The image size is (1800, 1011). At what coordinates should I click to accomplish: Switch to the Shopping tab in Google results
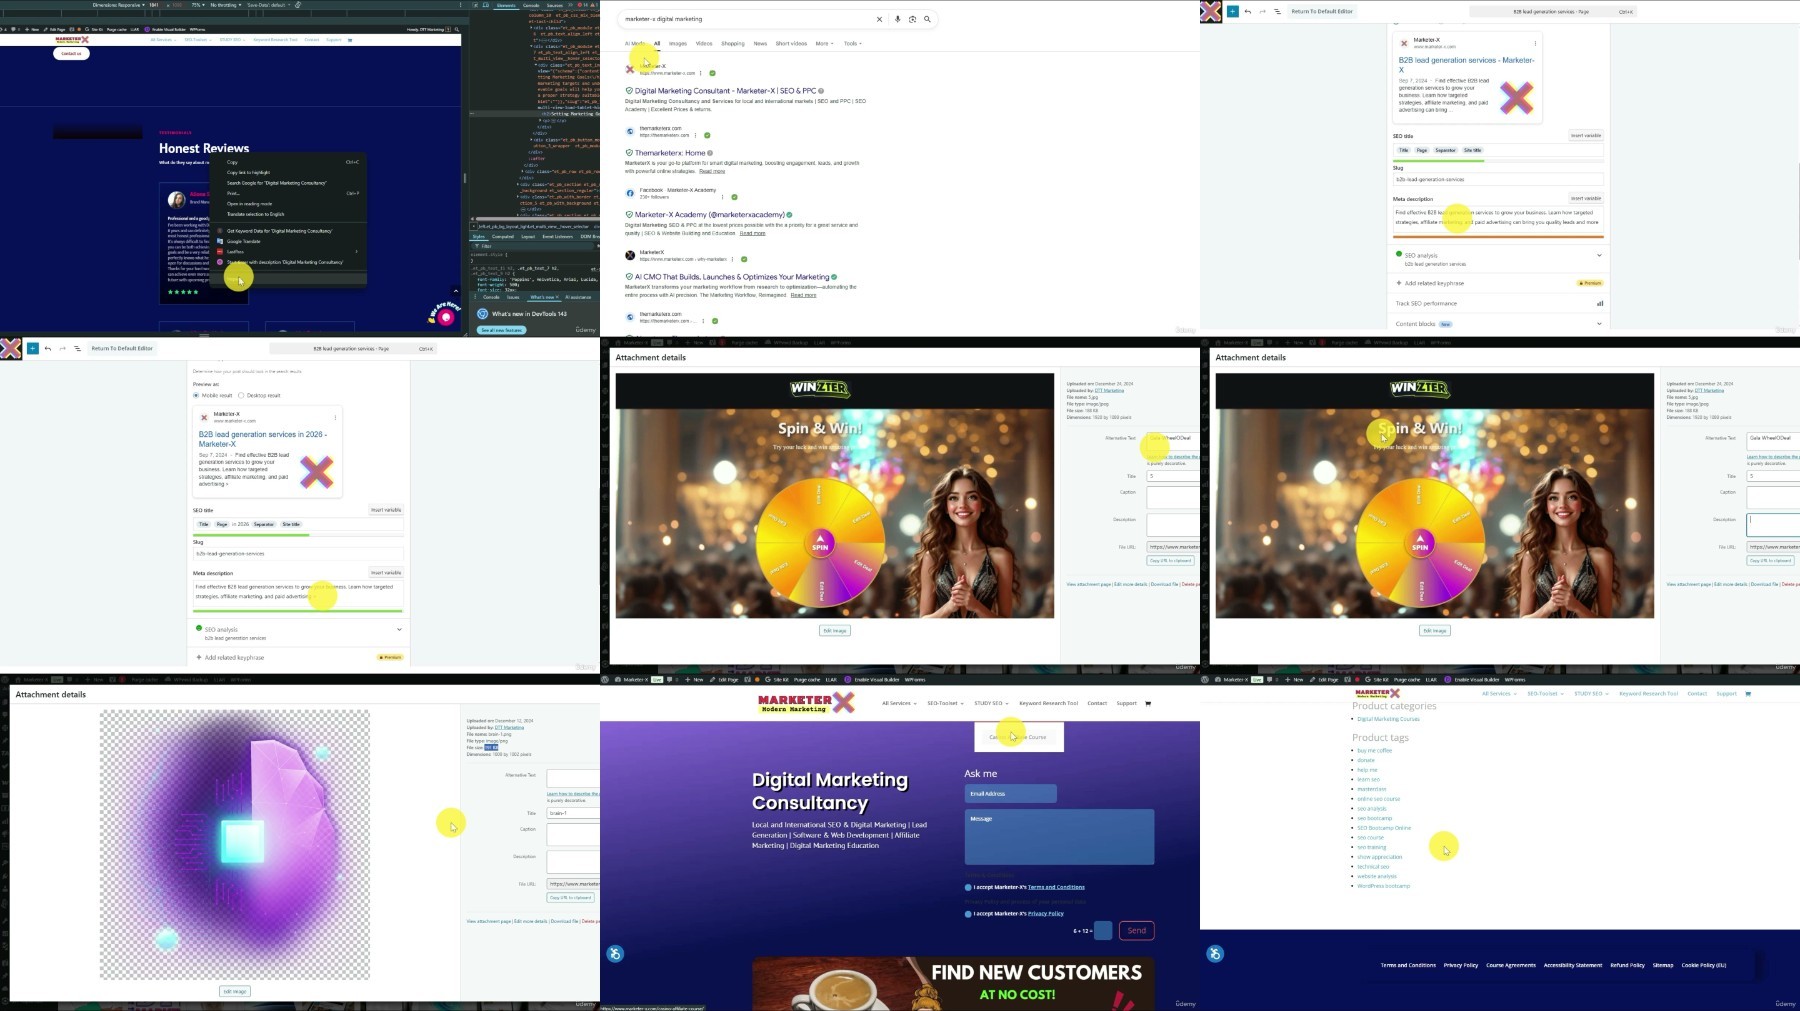tap(733, 44)
